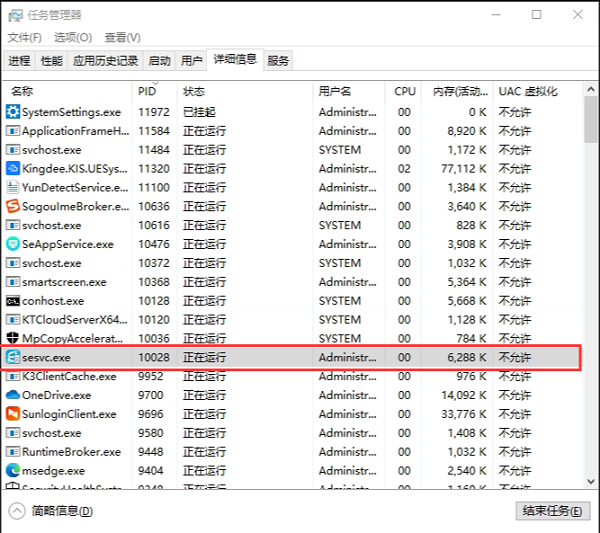Image resolution: width=600 pixels, height=533 pixels.
Task: Click the OneDrive.exe cloud icon
Action: coord(13,395)
